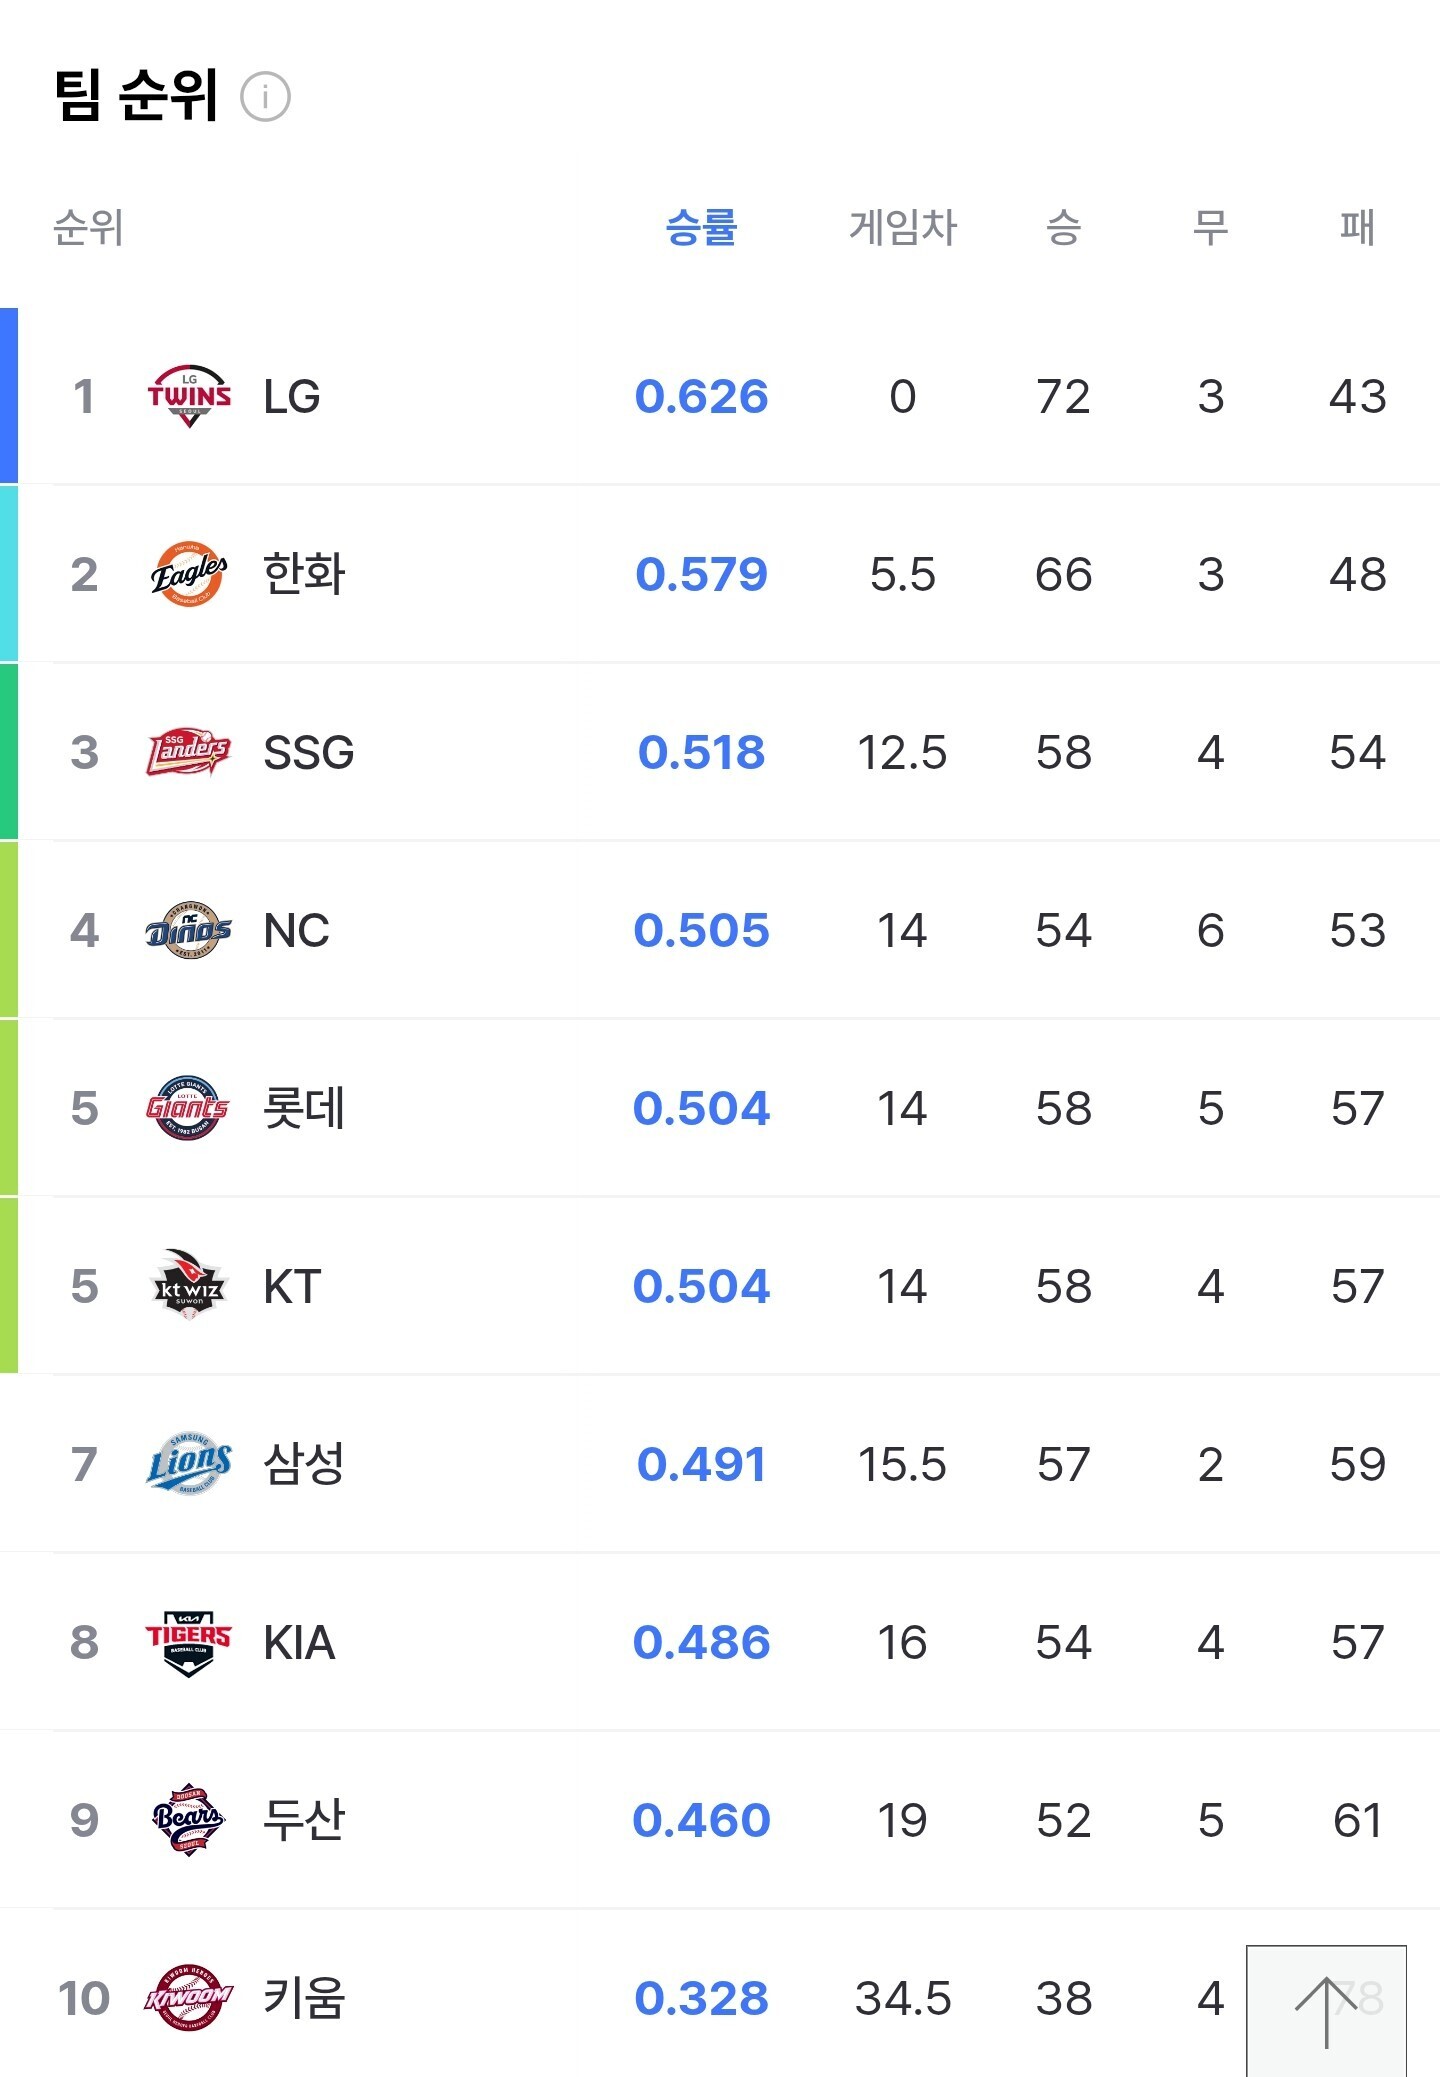This screenshot has height=2077, width=1440.
Task: Click the info icon beside 팀 순위
Action: (x=265, y=97)
